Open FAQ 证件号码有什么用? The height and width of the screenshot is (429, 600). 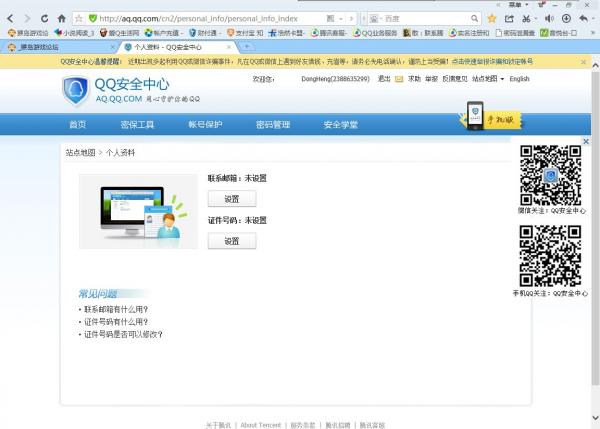click(116, 322)
